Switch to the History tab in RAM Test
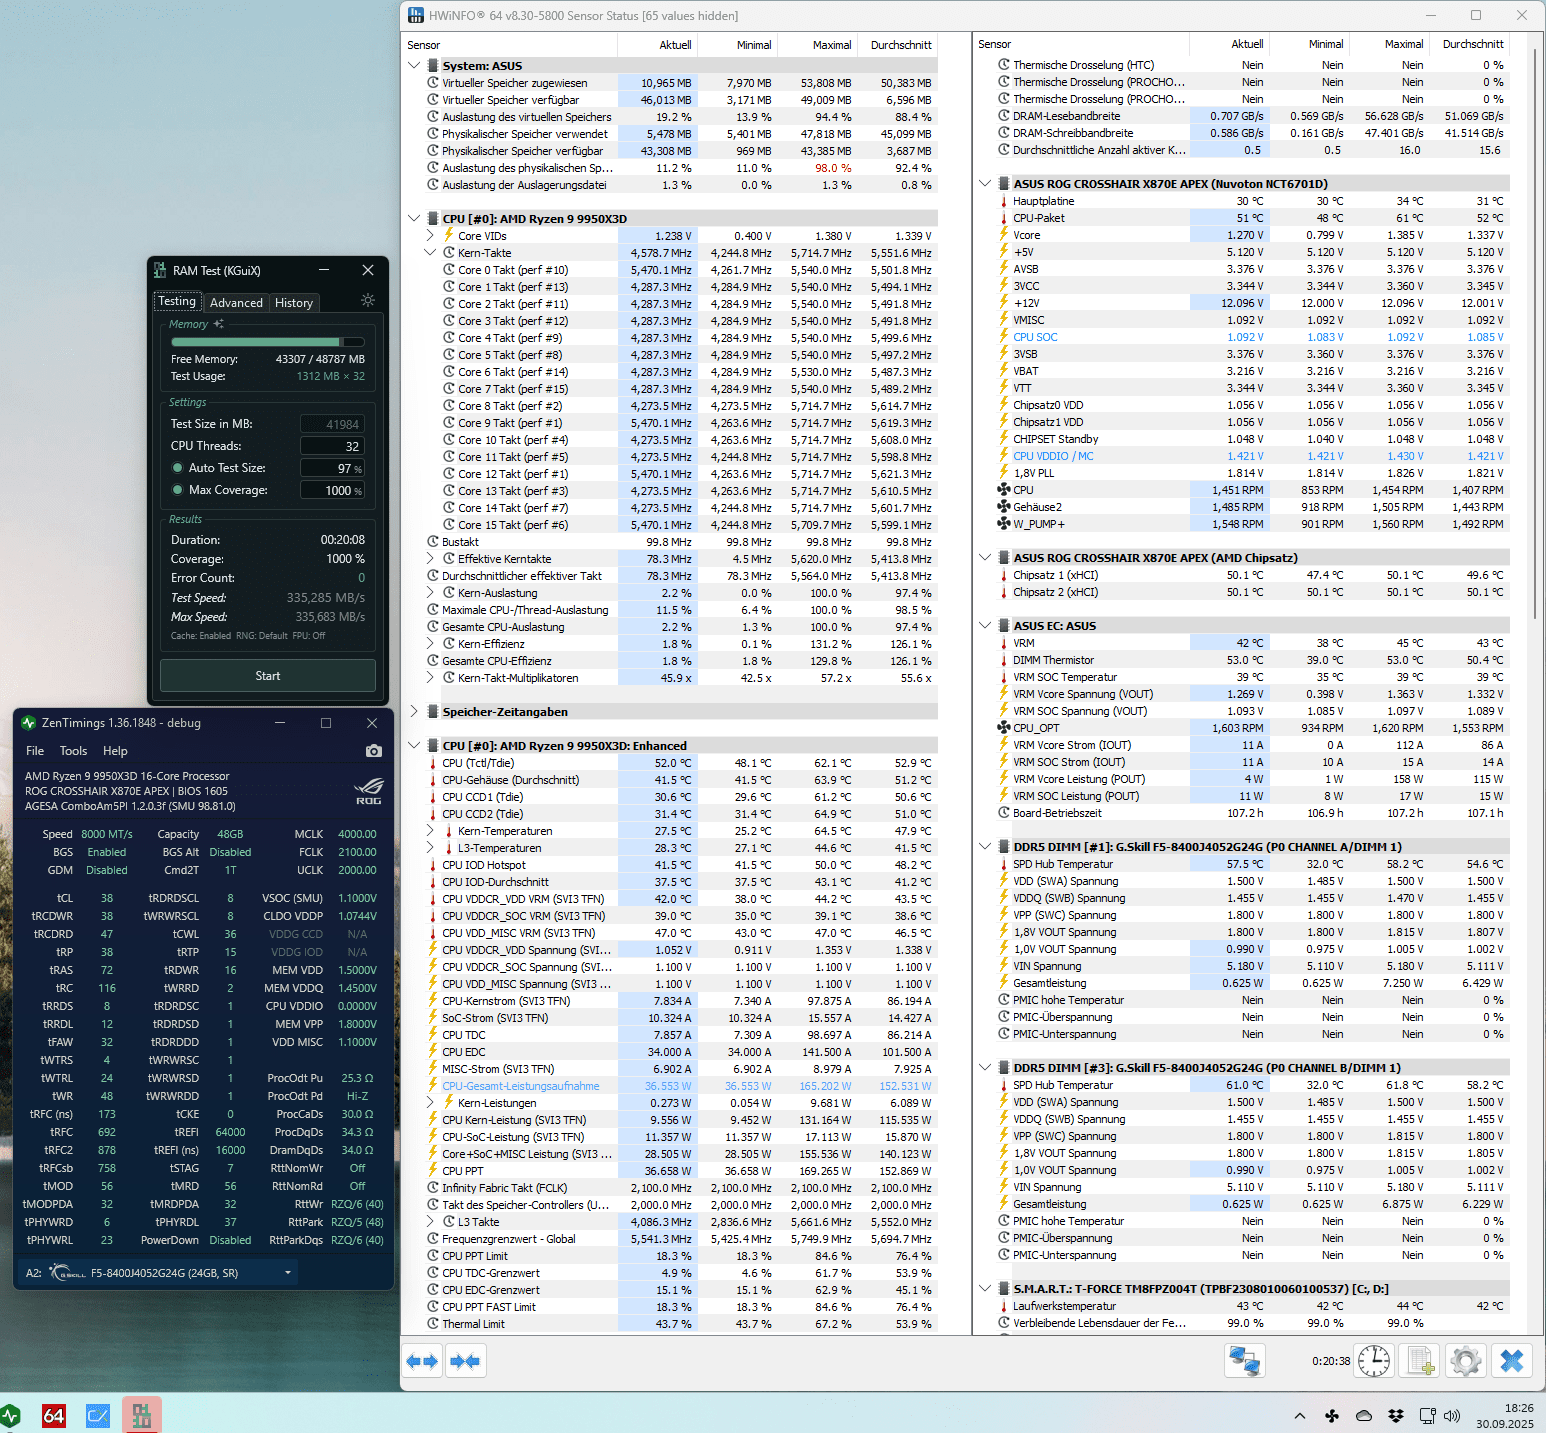 click(294, 302)
